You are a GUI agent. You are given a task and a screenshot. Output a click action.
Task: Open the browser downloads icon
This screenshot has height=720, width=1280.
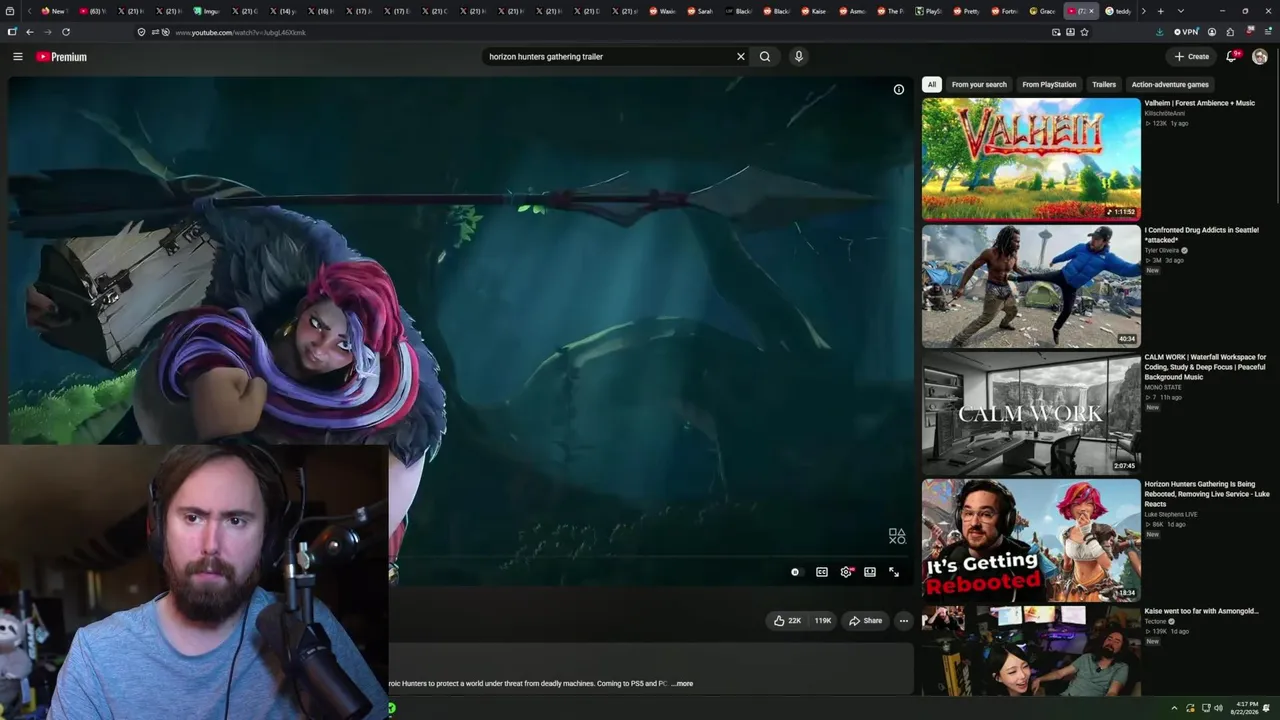pyautogui.click(x=1159, y=32)
